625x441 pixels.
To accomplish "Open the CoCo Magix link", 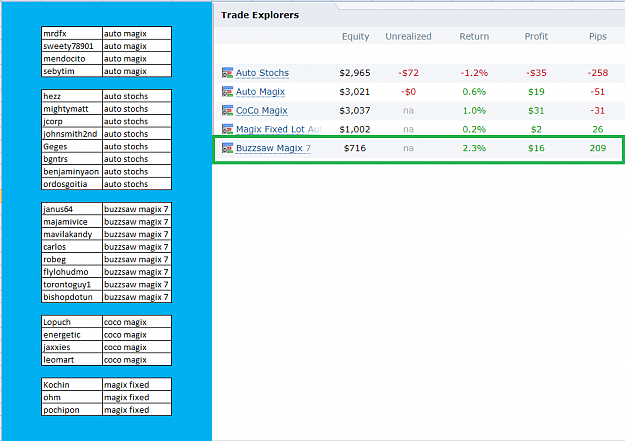I will (x=261, y=110).
